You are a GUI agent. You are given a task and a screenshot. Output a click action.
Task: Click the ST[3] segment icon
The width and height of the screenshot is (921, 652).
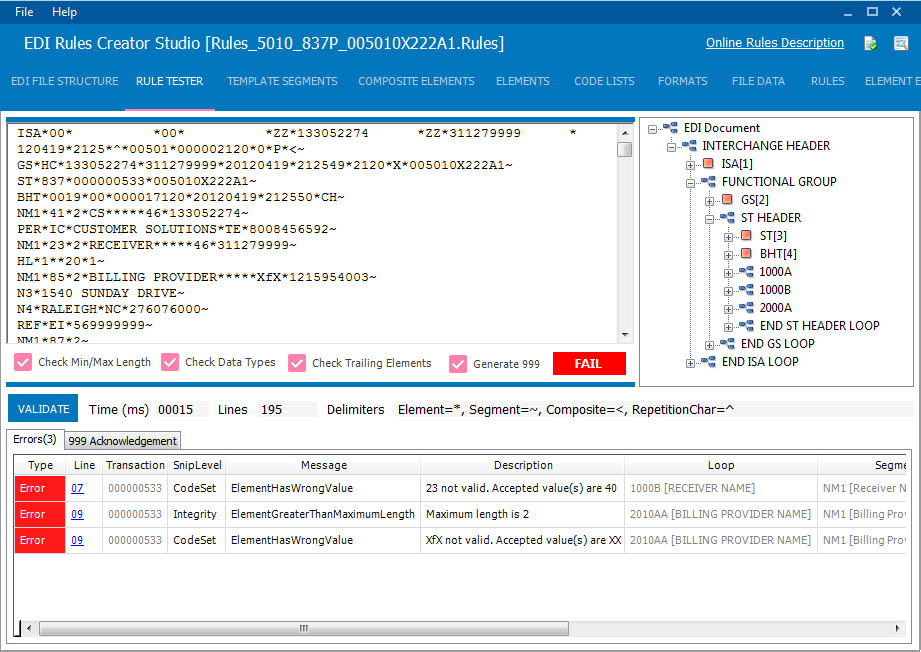coord(746,236)
